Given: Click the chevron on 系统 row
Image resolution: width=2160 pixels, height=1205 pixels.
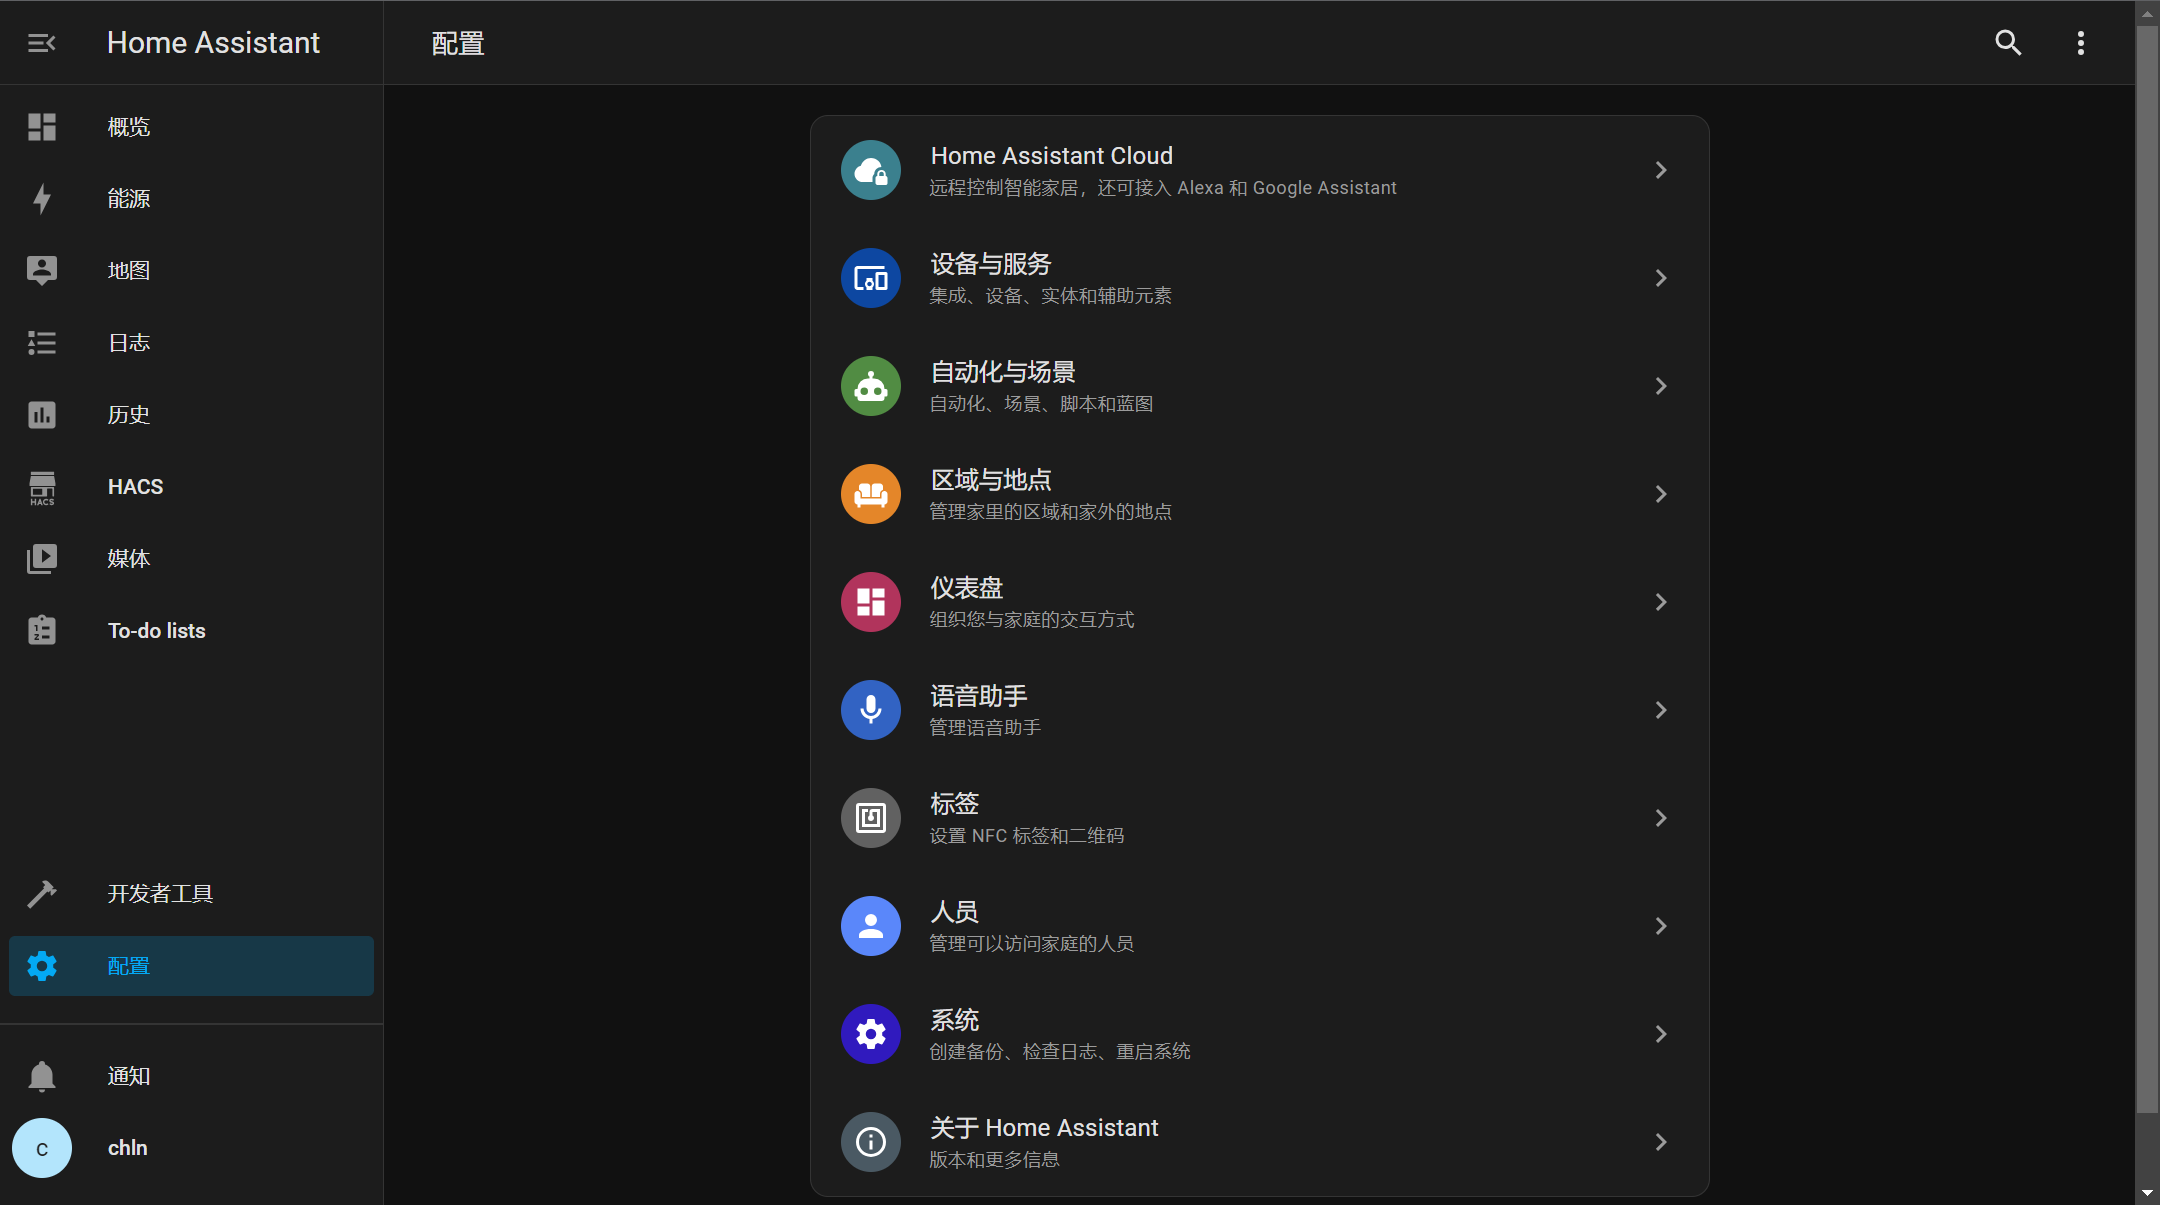Looking at the screenshot, I should [x=1661, y=1034].
